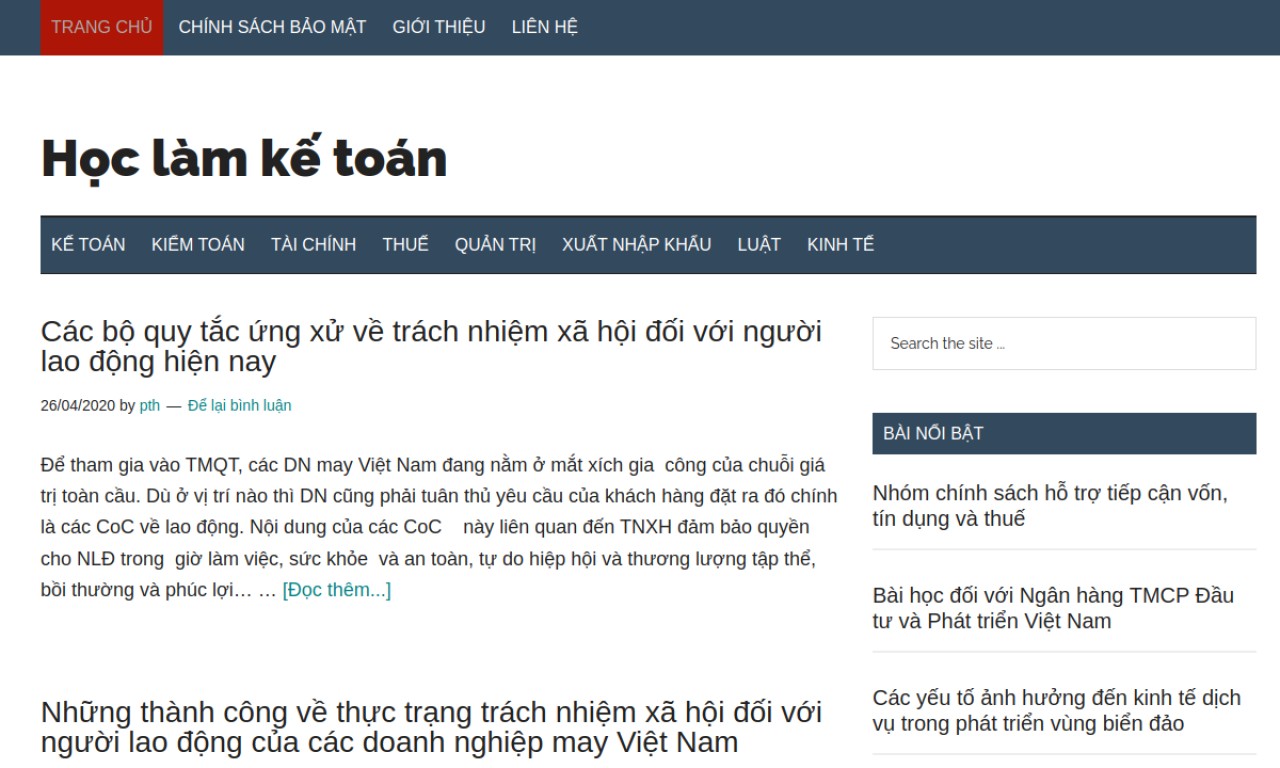Screen dimensions: 1280x768
Task: Browse the TÀI CHÍNH category
Action: point(313,245)
